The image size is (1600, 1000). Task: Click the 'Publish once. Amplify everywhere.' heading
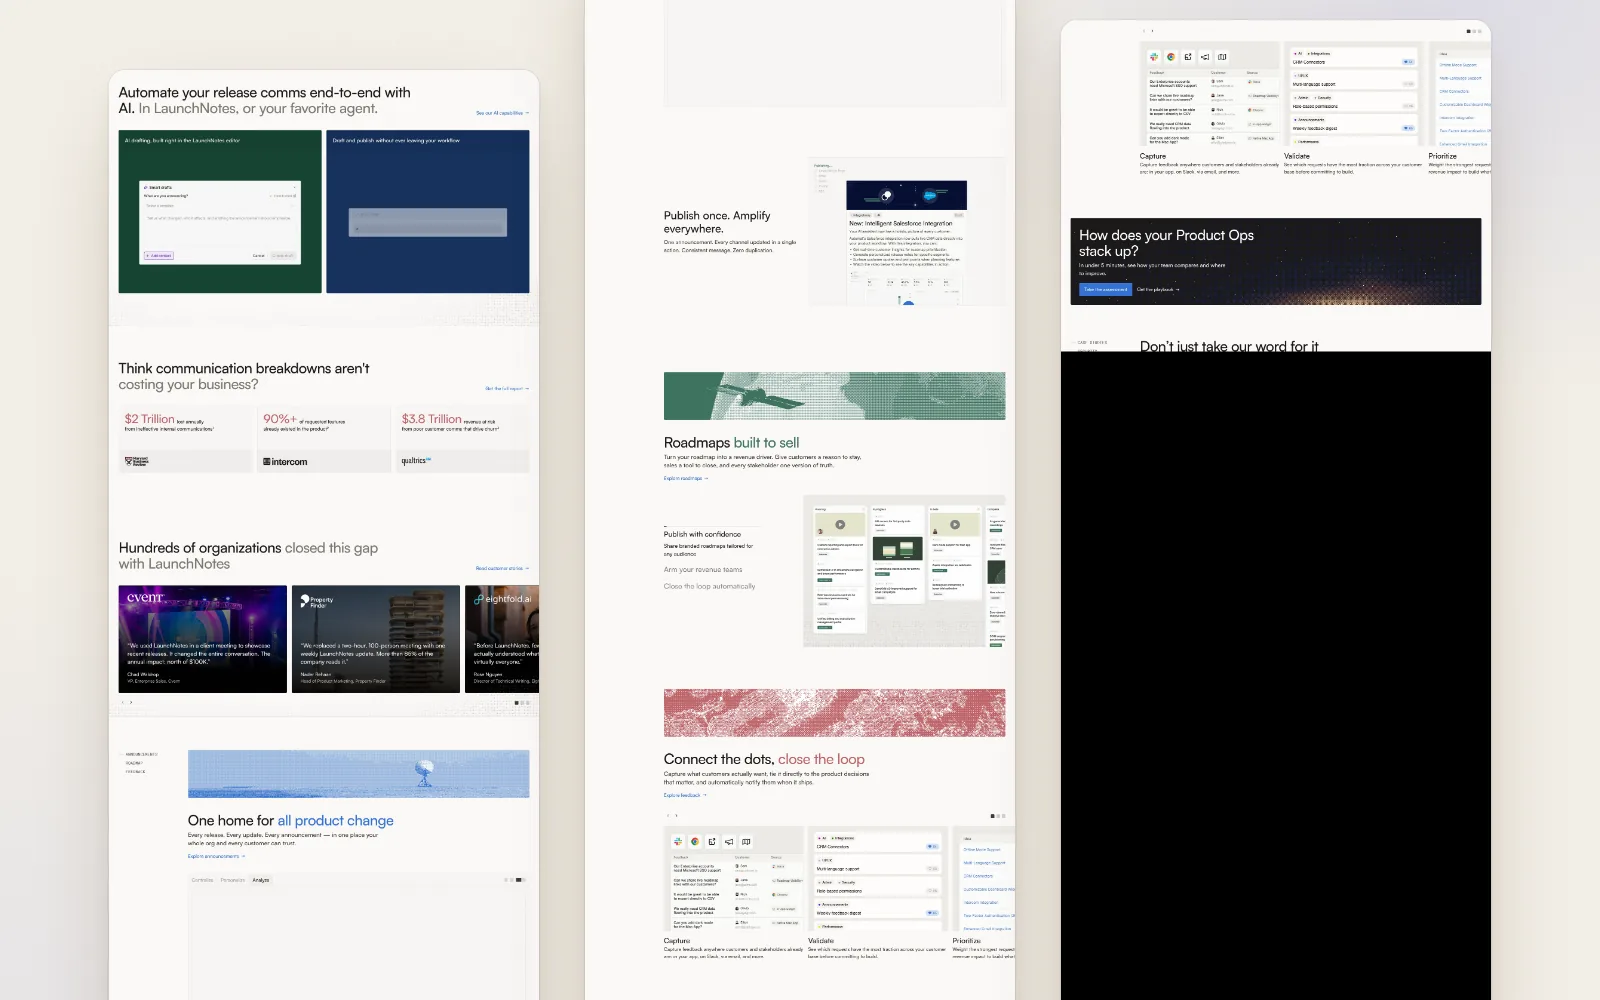click(x=717, y=222)
